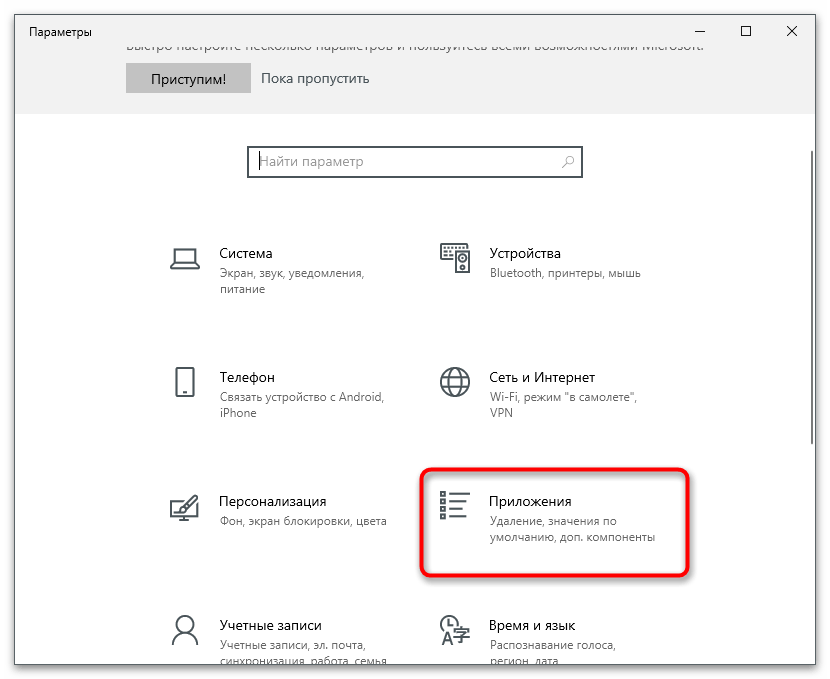Click the Приступим! button
The height and width of the screenshot is (679, 830).
coord(188,78)
